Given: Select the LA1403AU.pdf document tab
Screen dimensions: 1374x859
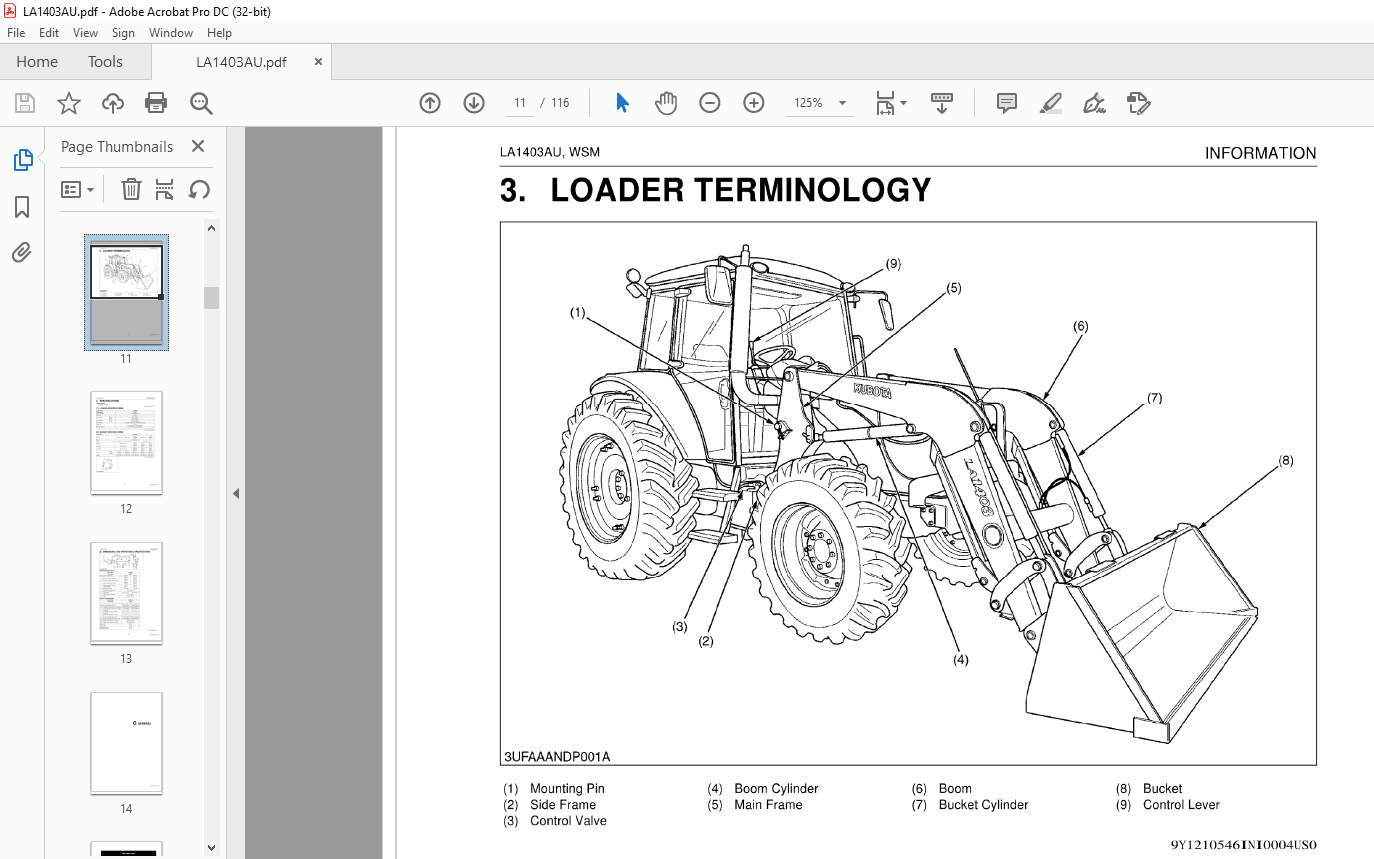Looking at the screenshot, I should (241, 62).
